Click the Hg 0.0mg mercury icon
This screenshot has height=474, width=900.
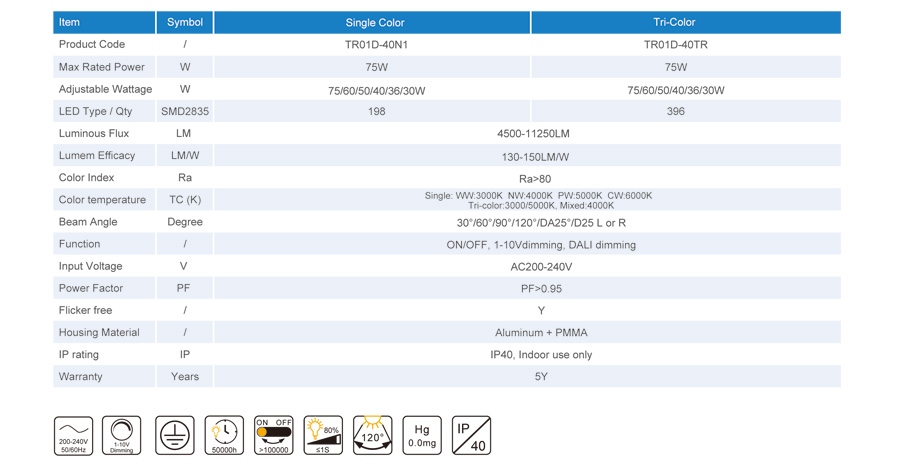(422, 436)
